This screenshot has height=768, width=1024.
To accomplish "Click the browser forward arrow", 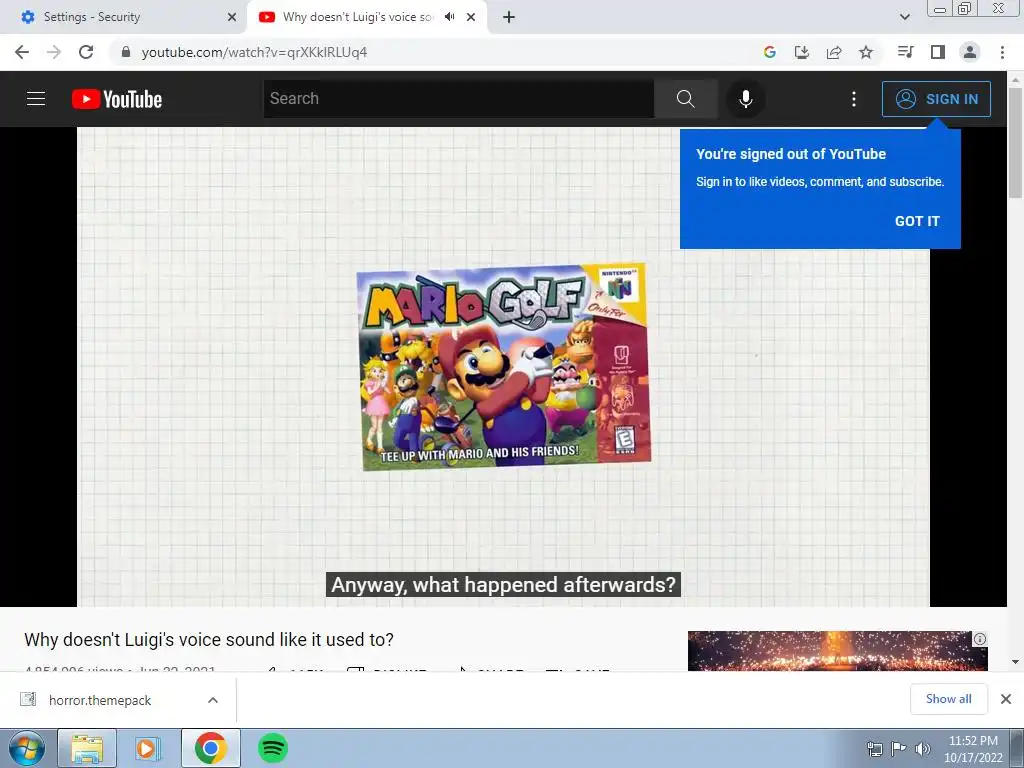I will click(x=54, y=52).
